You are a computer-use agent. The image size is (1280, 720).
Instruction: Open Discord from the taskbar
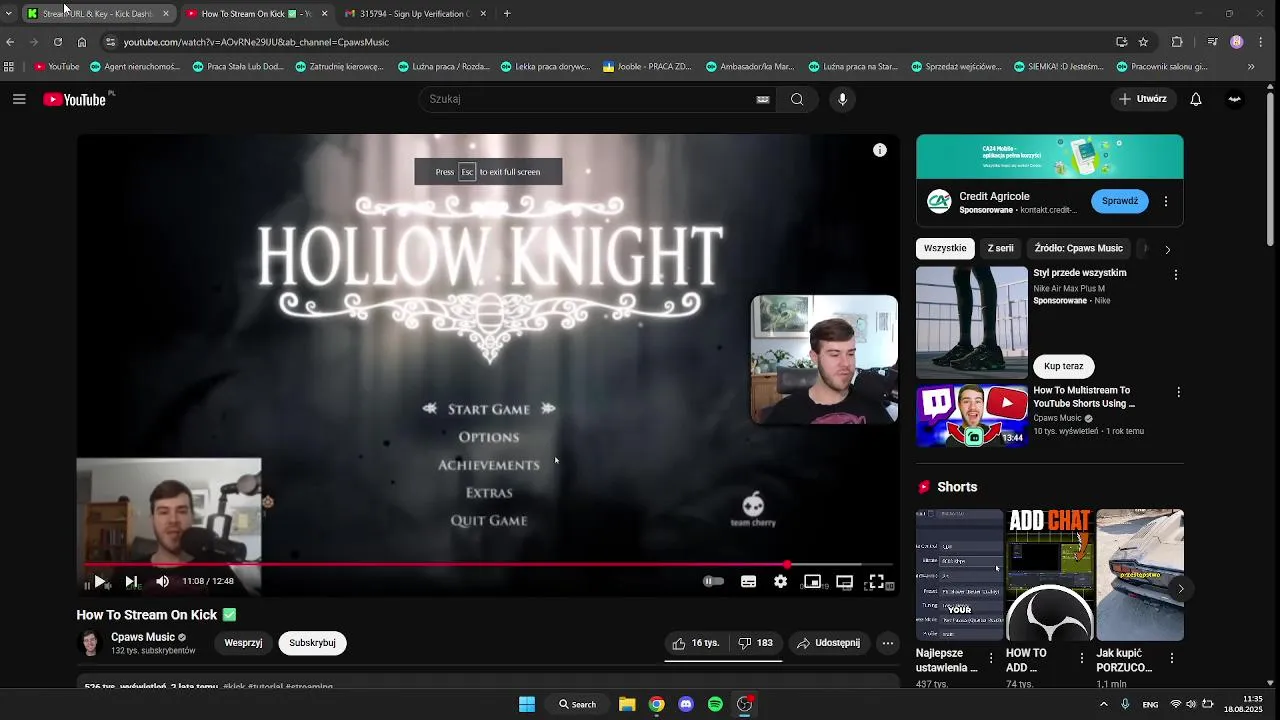(686, 704)
